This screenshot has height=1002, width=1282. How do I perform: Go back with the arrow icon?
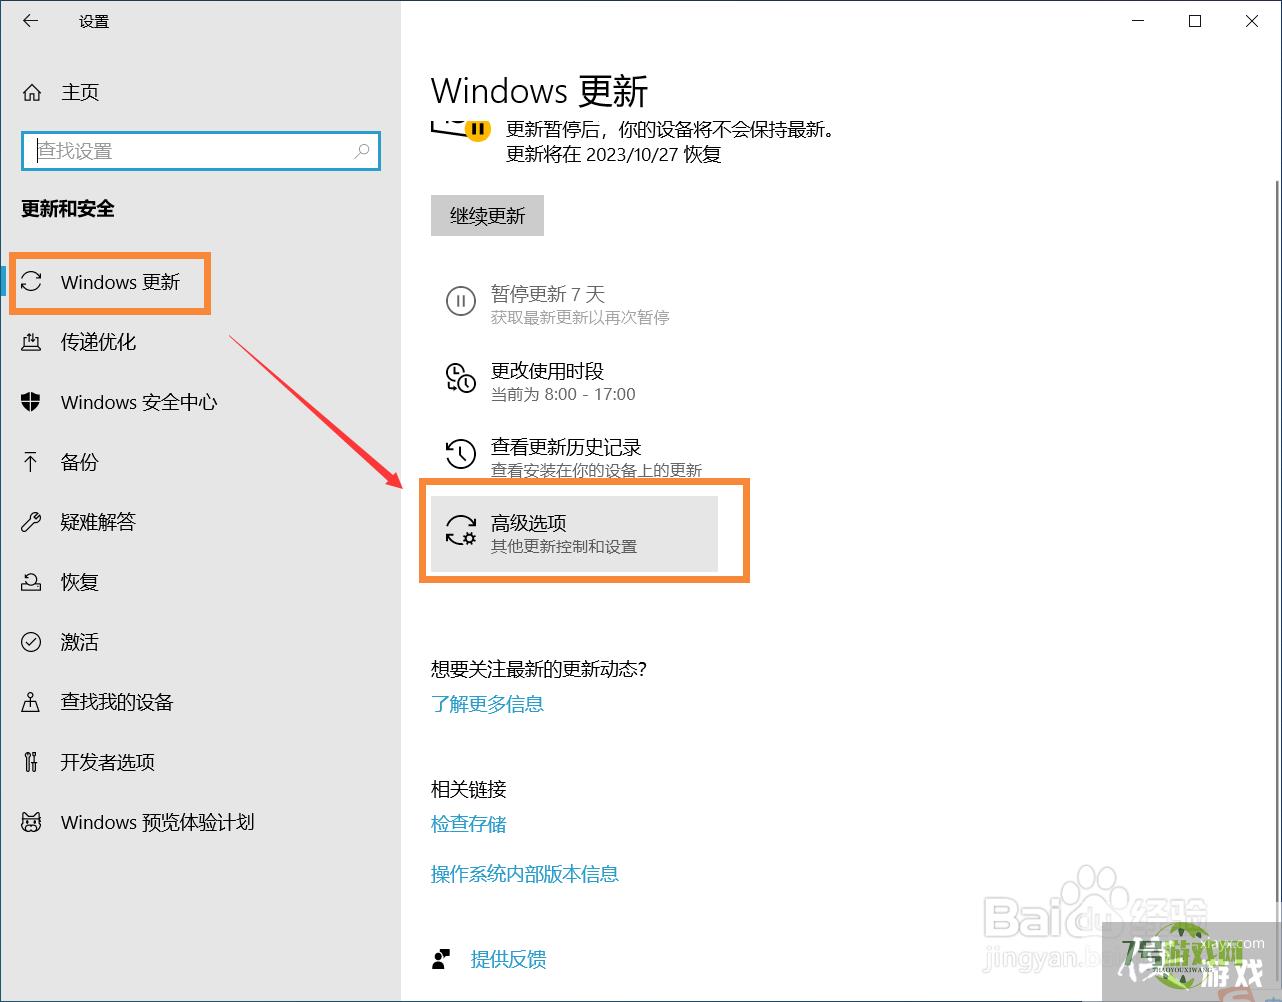(30, 21)
